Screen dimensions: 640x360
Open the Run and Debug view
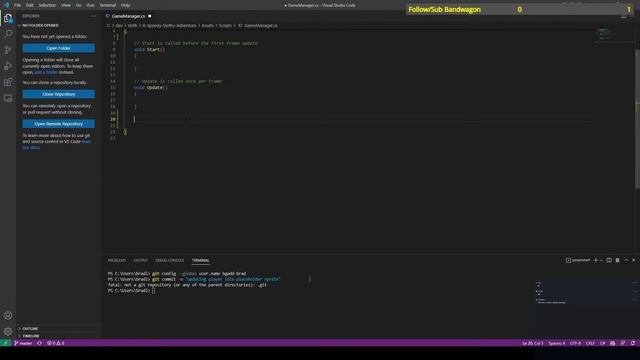8,66
